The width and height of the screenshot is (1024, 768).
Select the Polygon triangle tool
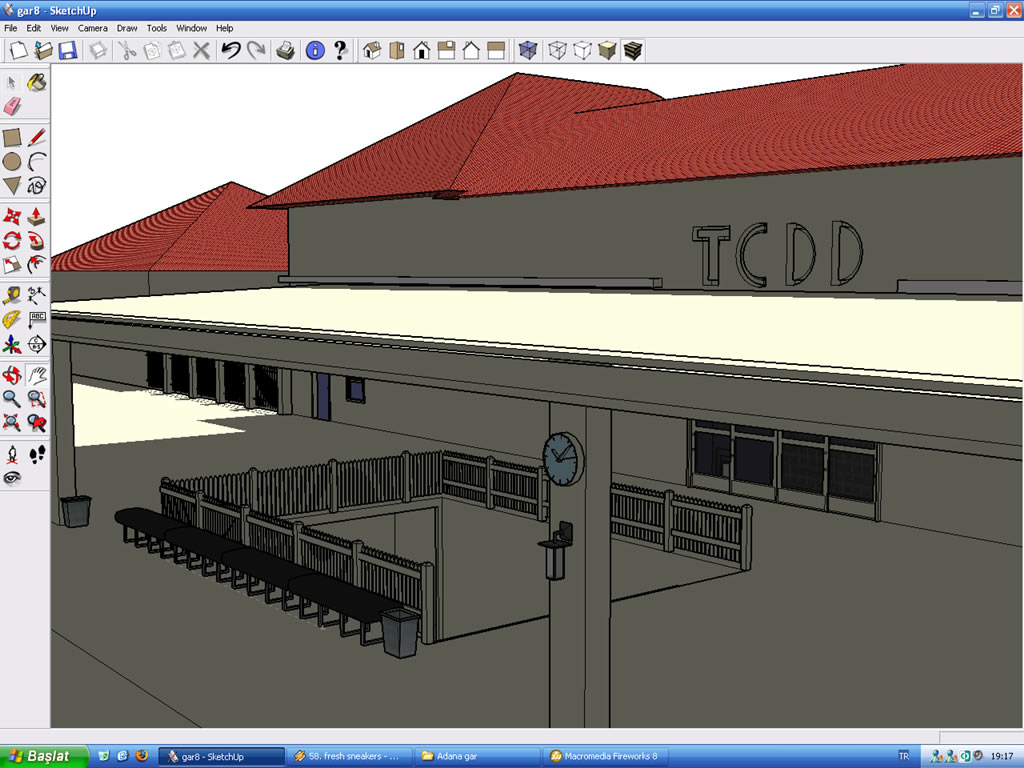(12, 185)
